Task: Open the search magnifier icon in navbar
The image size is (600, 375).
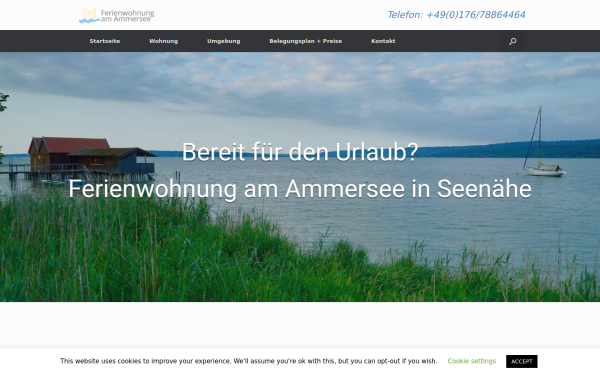Action: pos(512,41)
